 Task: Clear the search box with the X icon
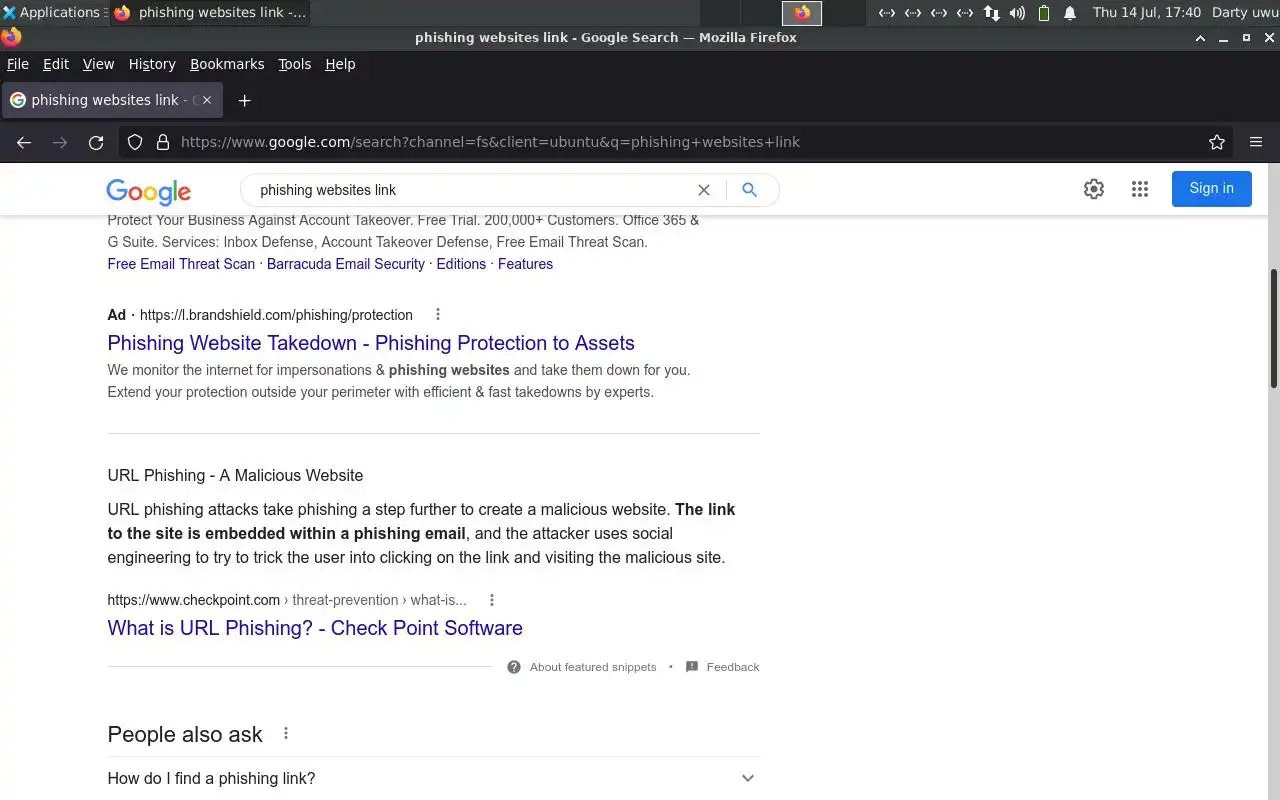pyautogui.click(x=704, y=190)
